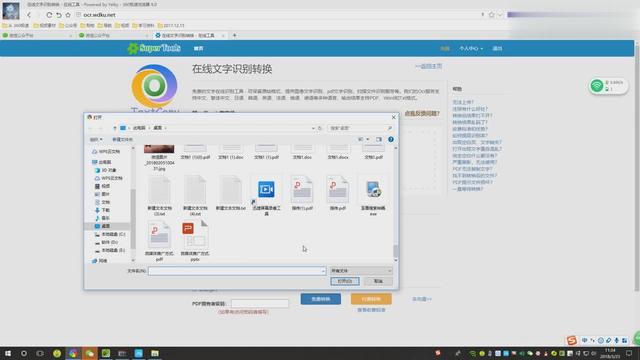This screenshot has height=360, width=640.
Task: Select the 操作.pdf file
Action: [x=338, y=193]
